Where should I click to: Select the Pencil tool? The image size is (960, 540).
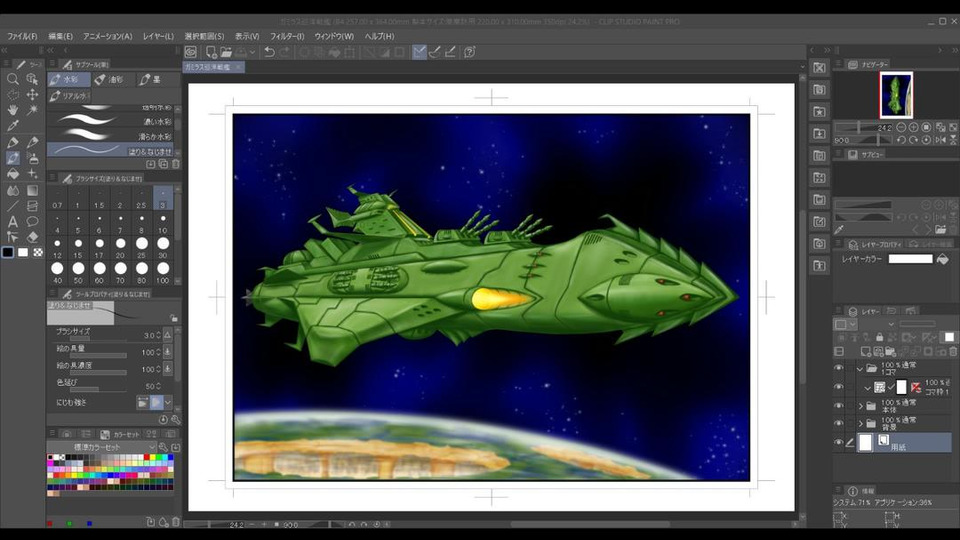pyautogui.click(x=32, y=142)
